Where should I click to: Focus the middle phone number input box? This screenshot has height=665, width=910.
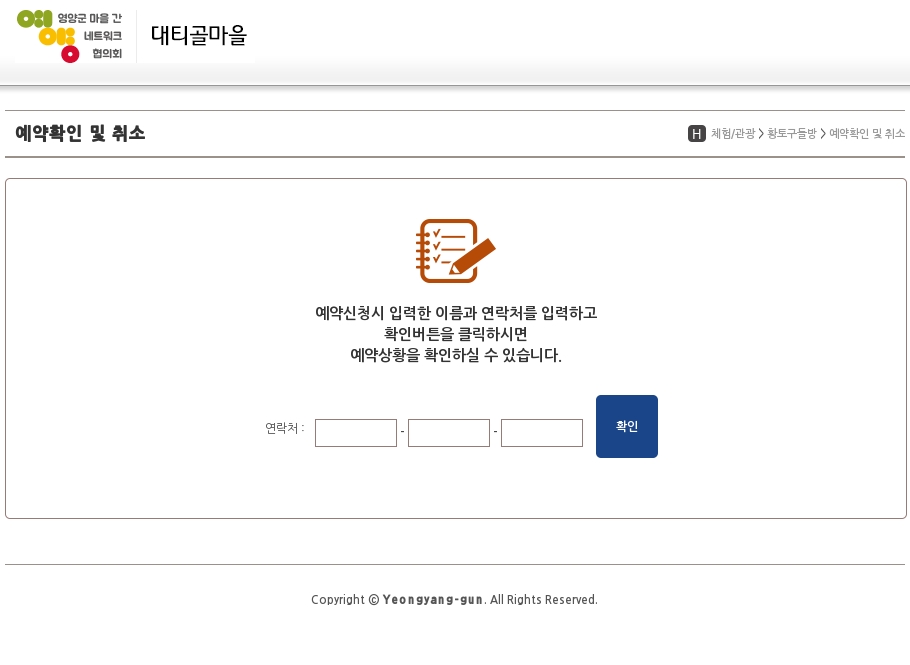pyautogui.click(x=449, y=433)
